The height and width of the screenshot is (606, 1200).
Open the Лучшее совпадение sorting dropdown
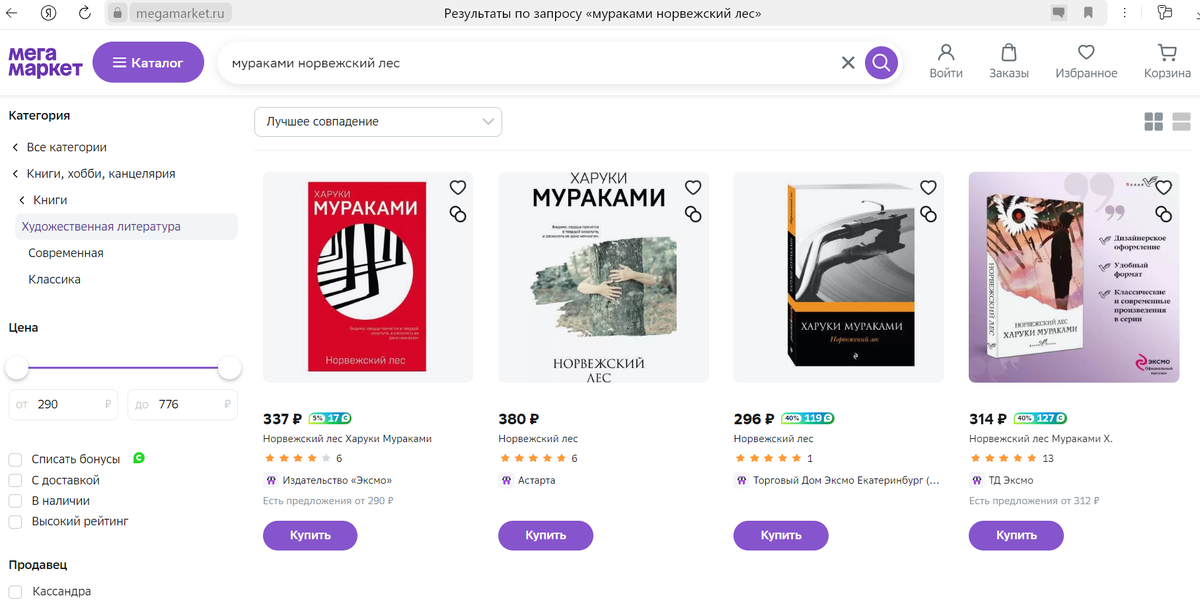378,121
